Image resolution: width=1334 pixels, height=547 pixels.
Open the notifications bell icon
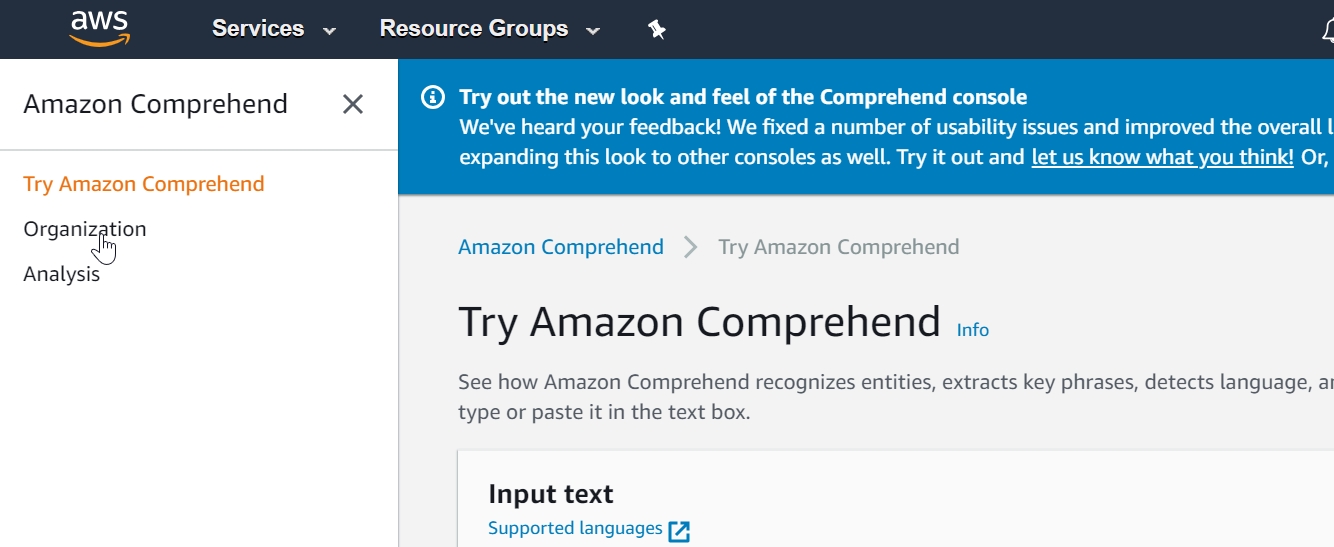tap(1327, 30)
